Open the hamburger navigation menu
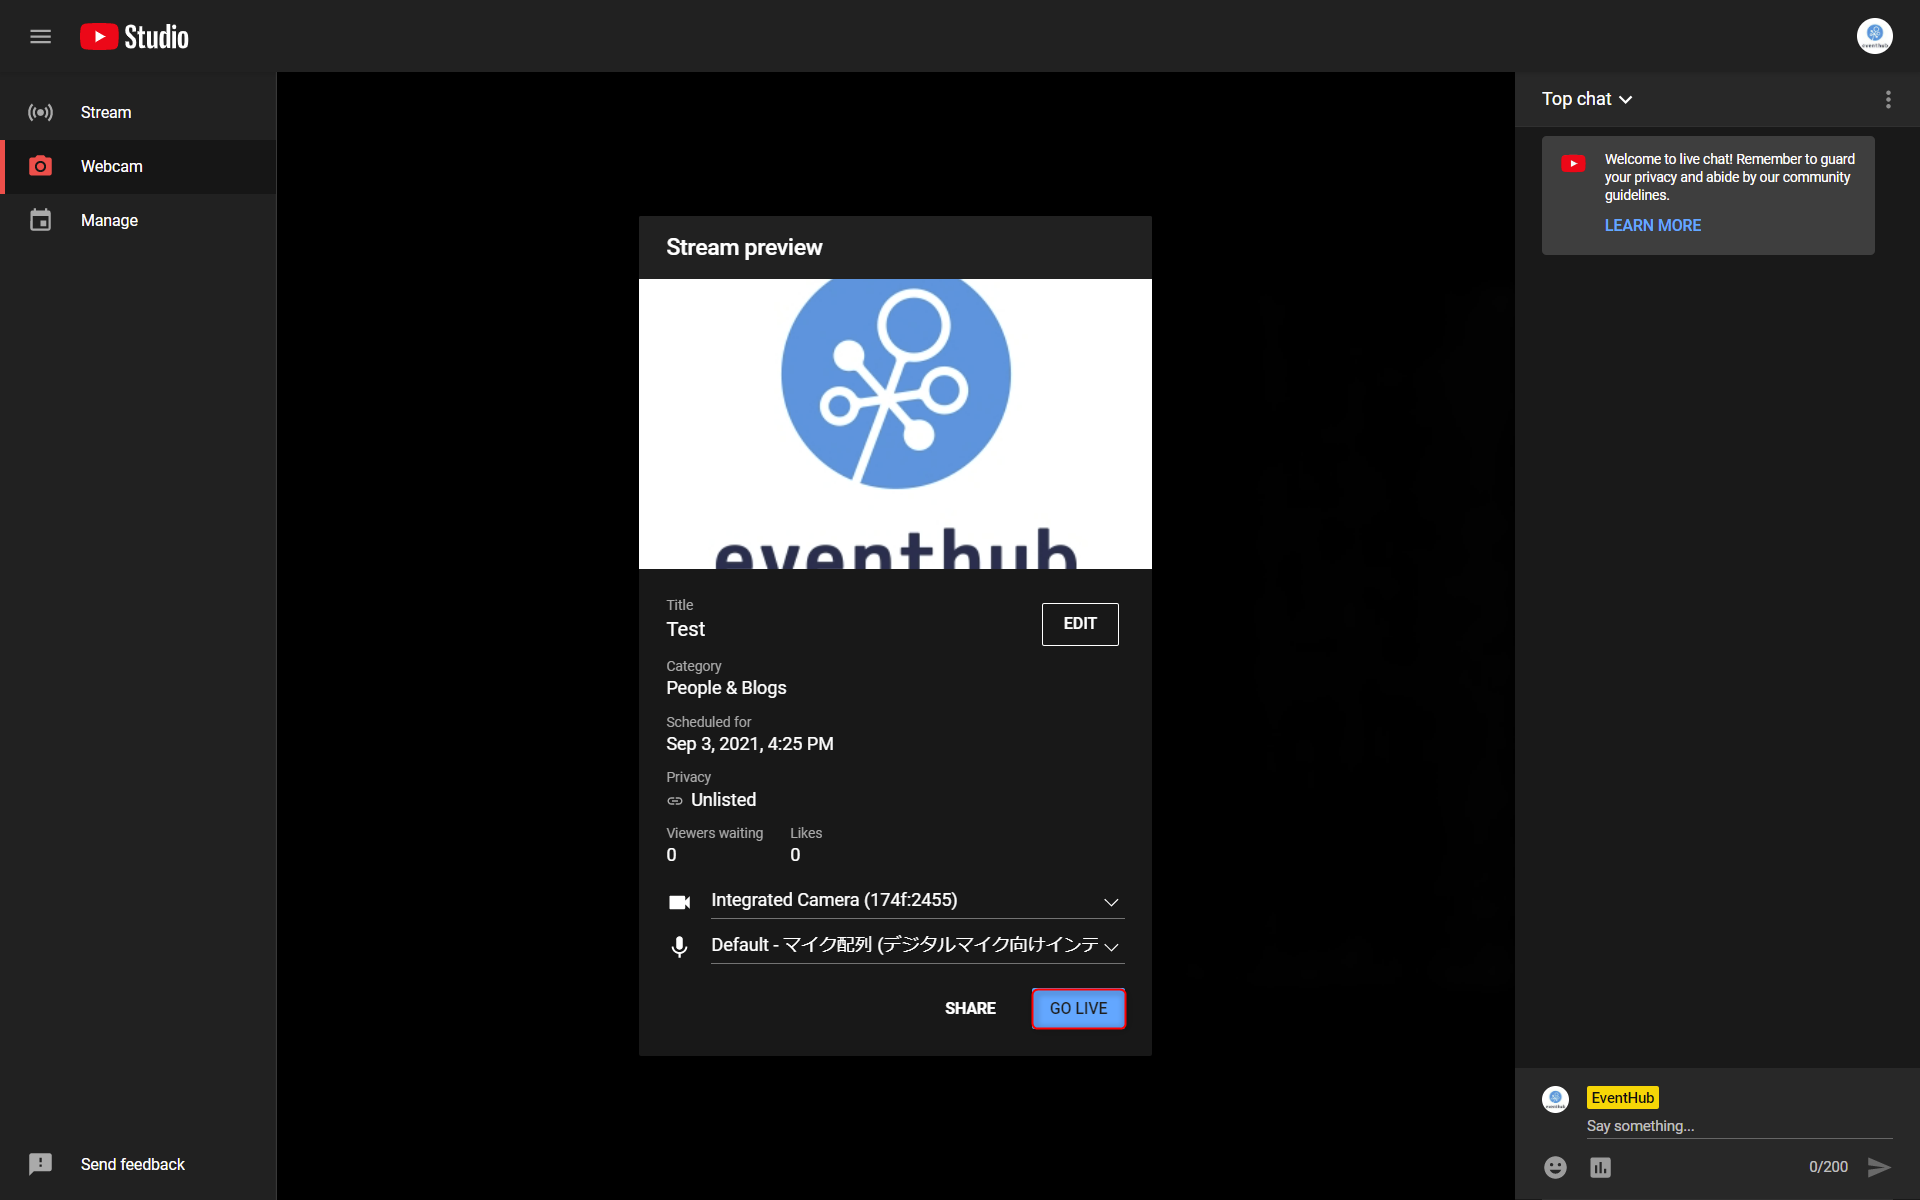1920x1200 pixels. point(40,37)
